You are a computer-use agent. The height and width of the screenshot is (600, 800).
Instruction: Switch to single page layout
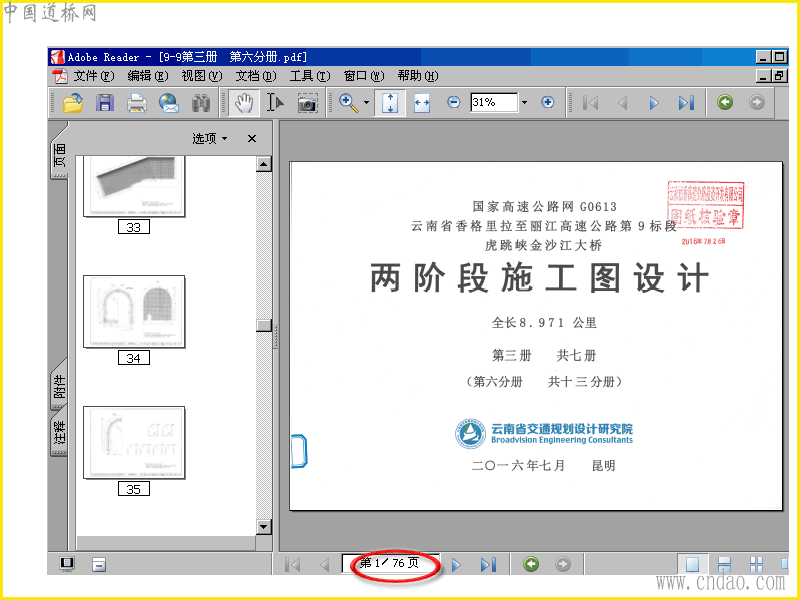click(x=692, y=564)
